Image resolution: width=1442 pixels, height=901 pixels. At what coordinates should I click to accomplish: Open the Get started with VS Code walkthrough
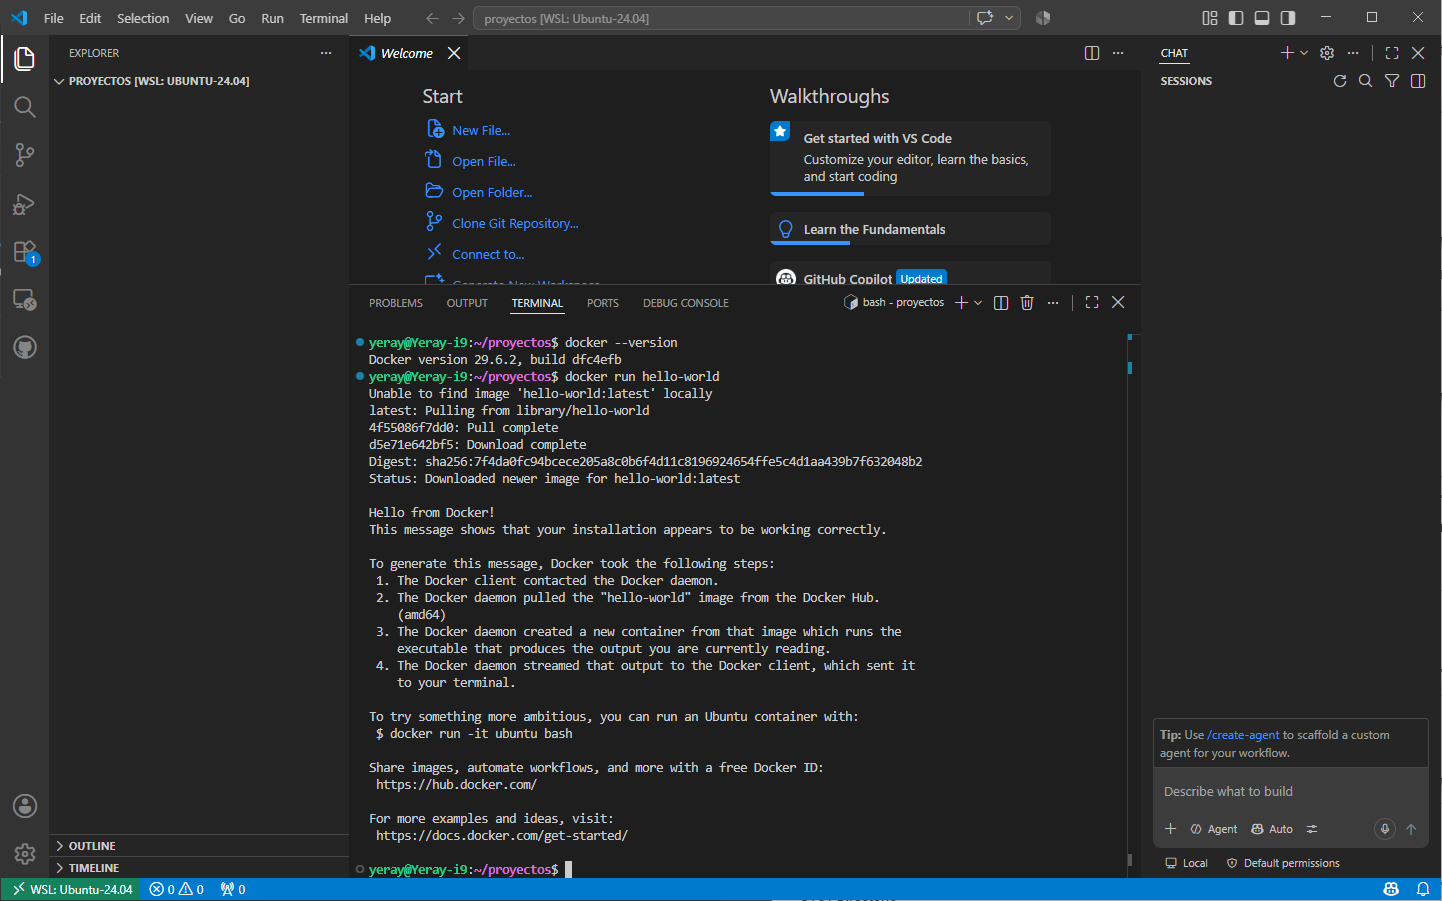click(910, 158)
